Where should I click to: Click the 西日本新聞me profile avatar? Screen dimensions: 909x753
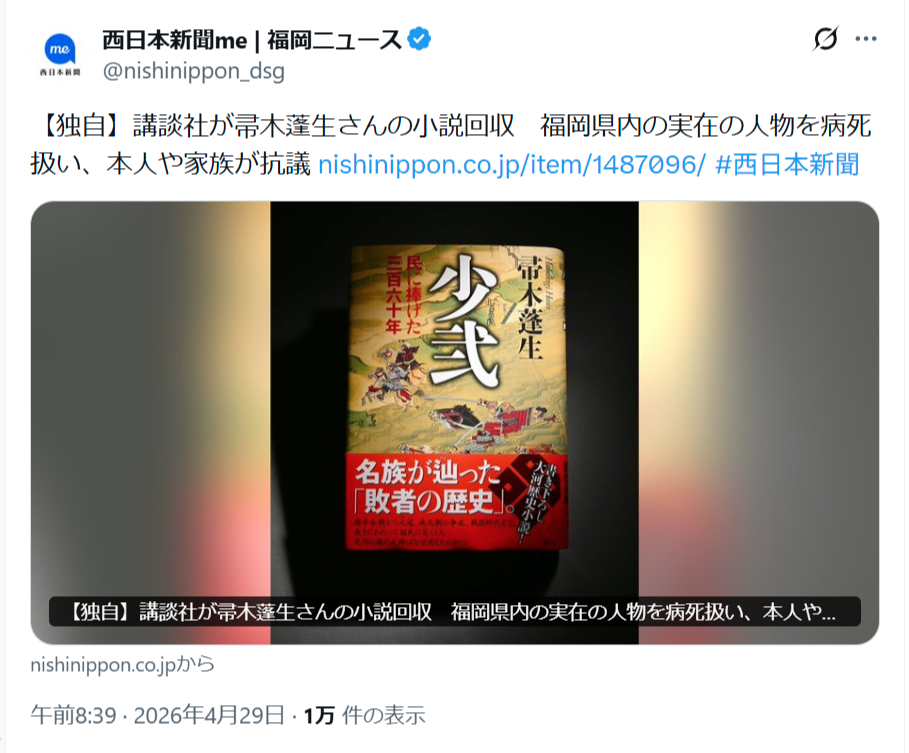tap(60, 54)
